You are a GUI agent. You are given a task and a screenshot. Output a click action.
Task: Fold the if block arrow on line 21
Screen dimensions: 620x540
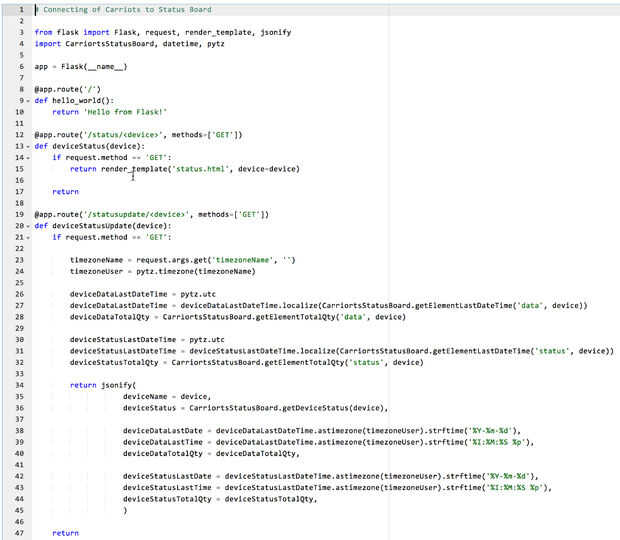[28, 238]
